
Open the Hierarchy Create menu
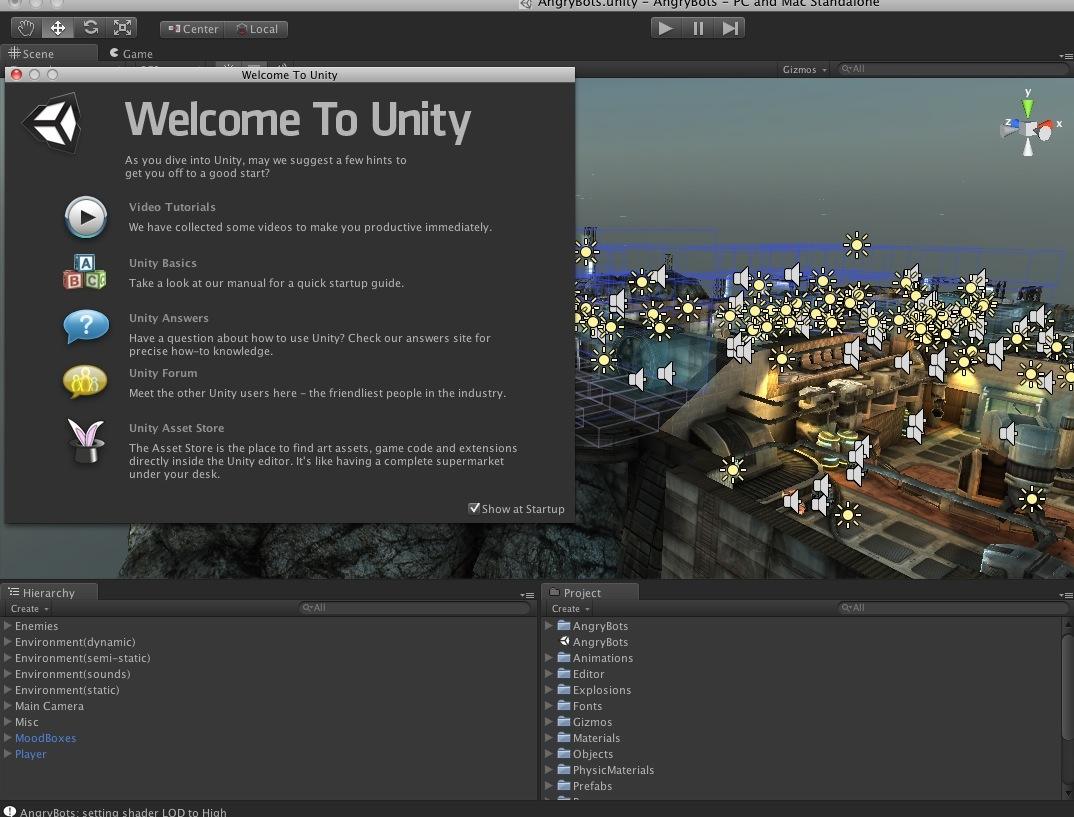[x=29, y=608]
